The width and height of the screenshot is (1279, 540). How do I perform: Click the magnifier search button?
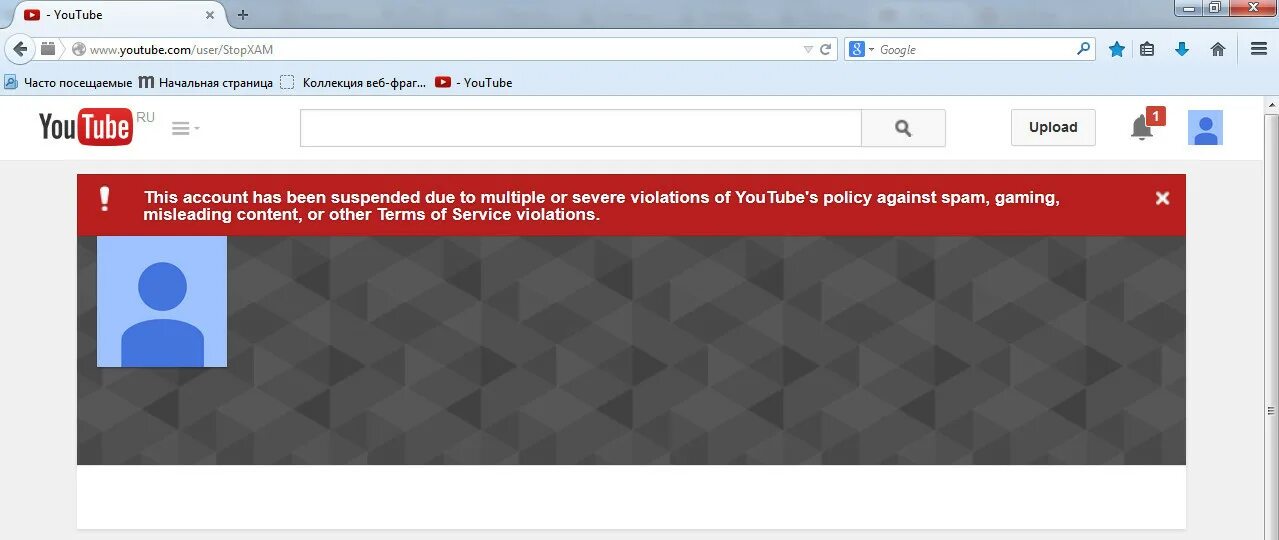903,128
